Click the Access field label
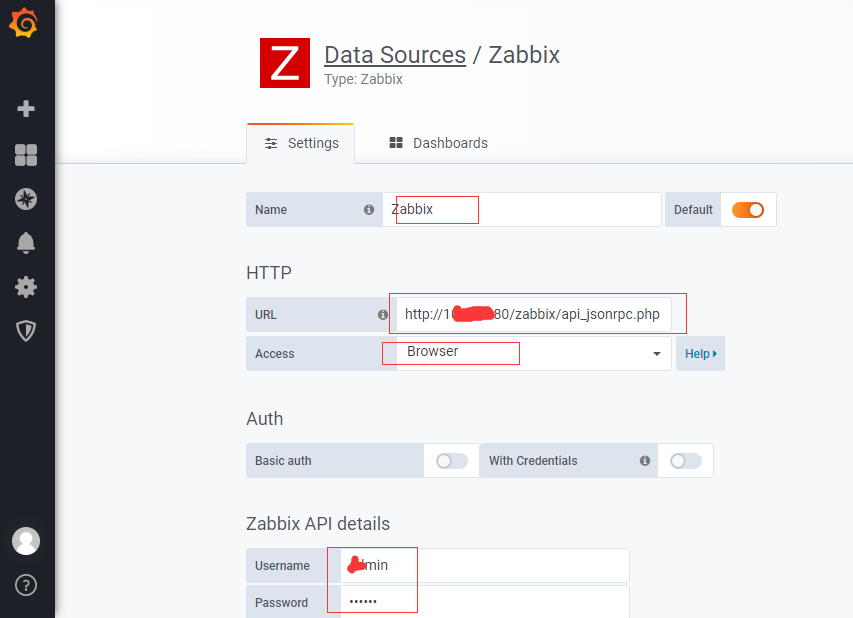The image size is (853, 618). click(x=275, y=354)
